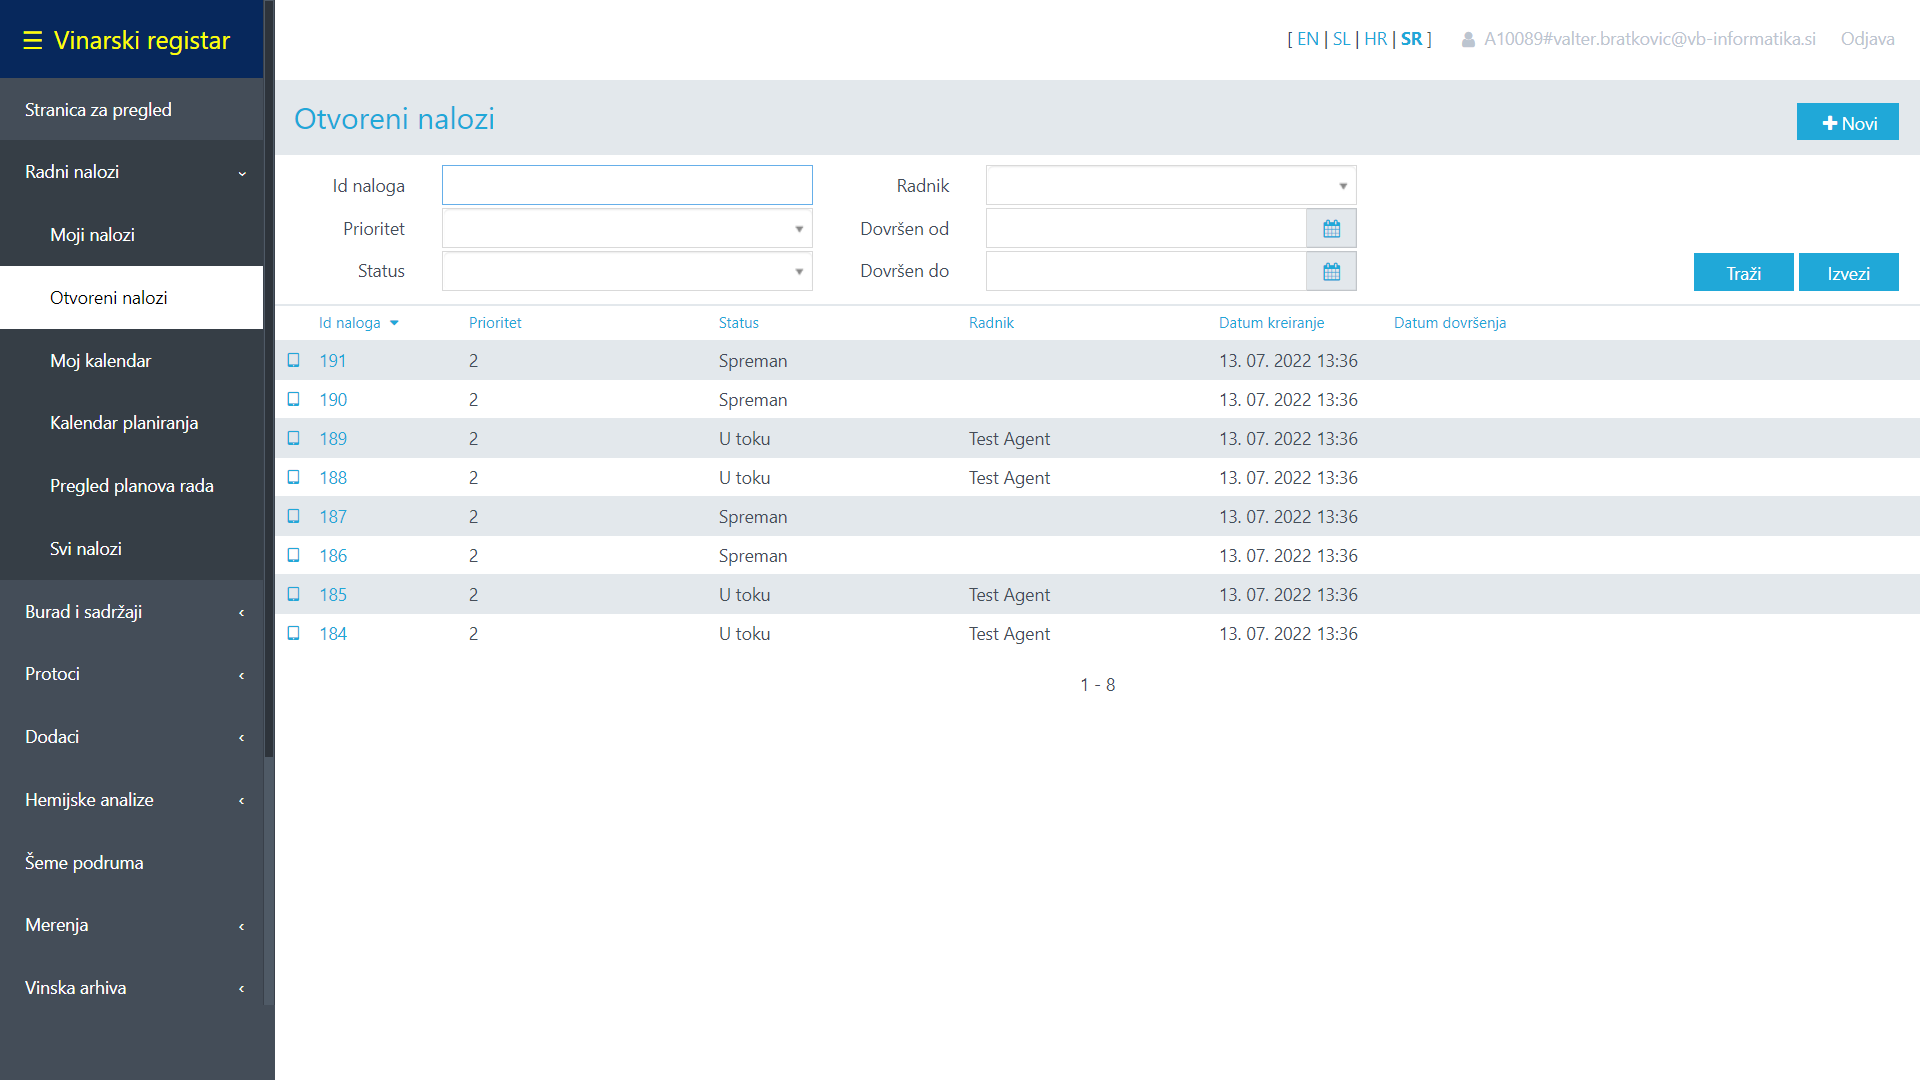Open work order 187
This screenshot has width=1920, height=1080.
(x=333, y=517)
